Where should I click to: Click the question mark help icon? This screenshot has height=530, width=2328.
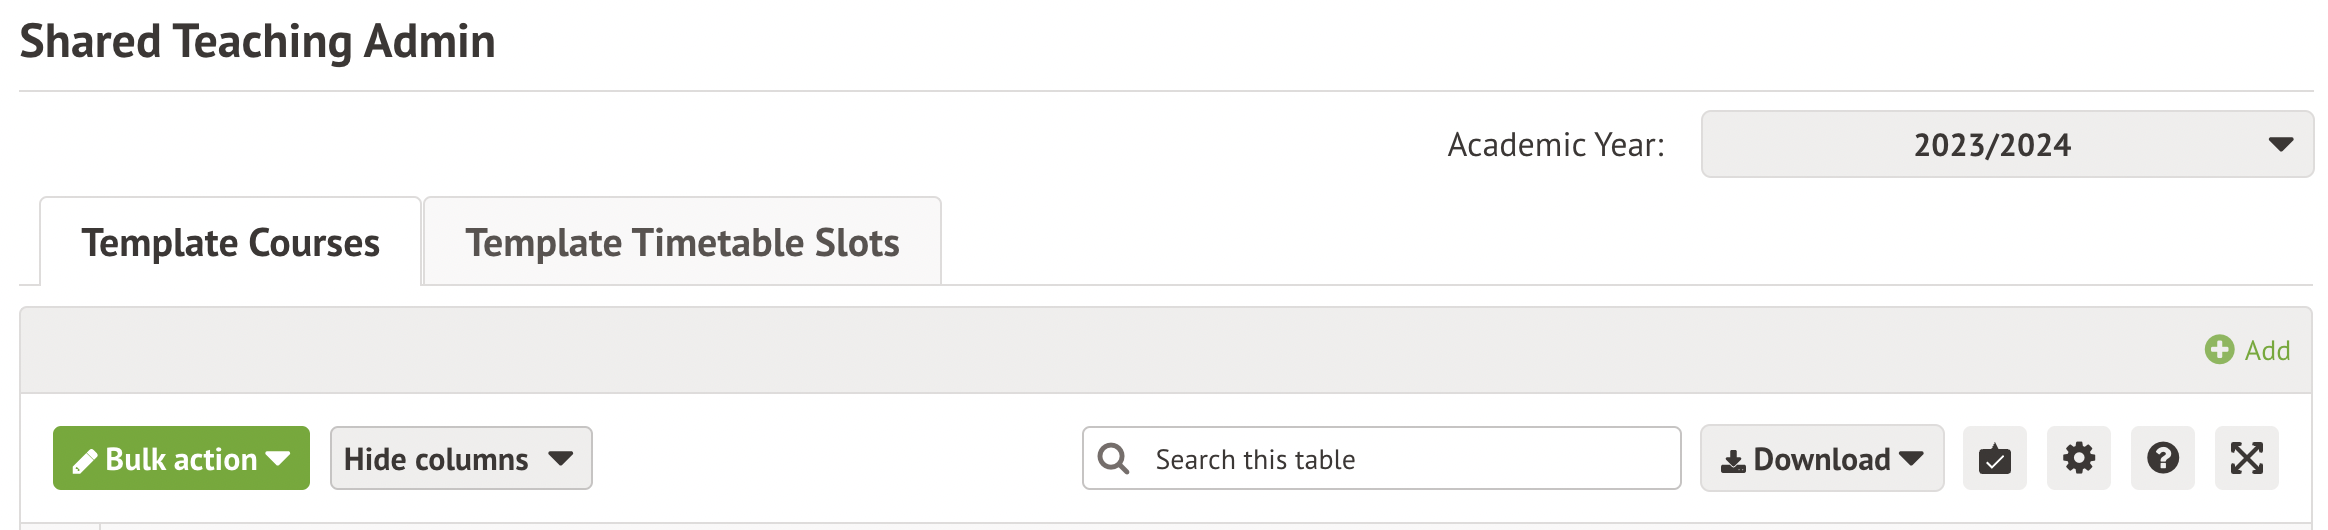(2162, 459)
